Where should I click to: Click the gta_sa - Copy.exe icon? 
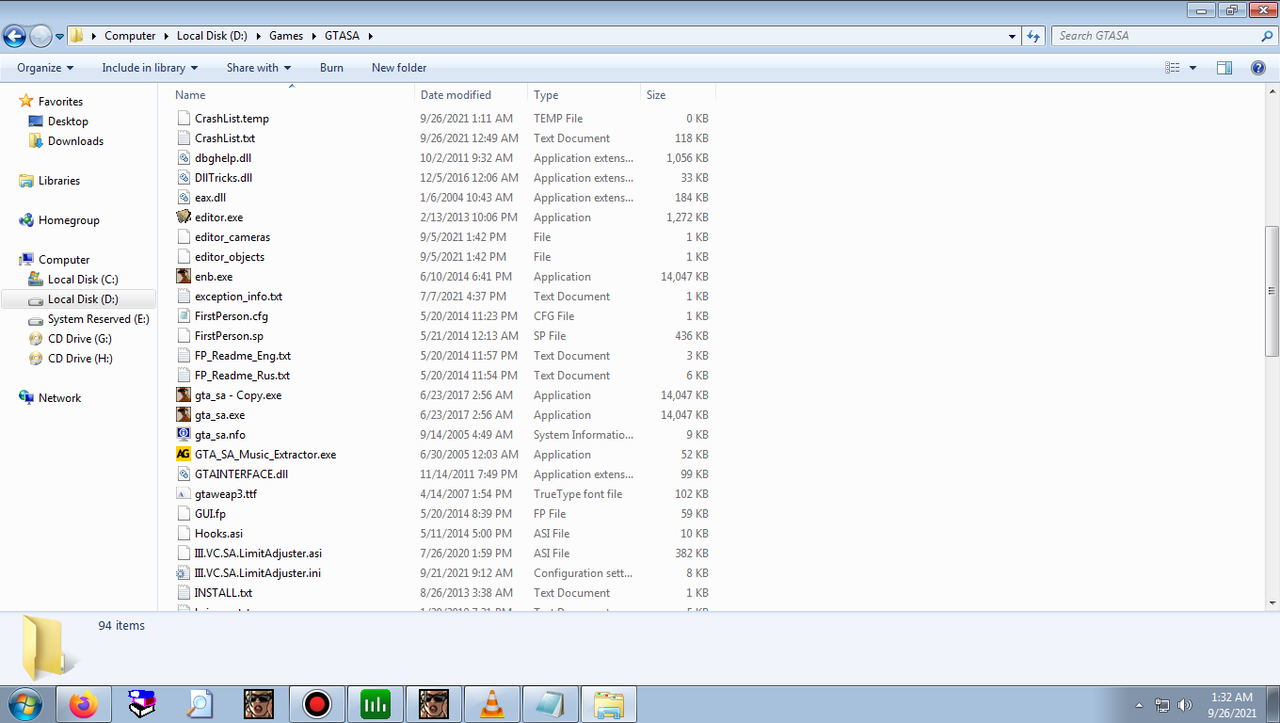[183, 395]
